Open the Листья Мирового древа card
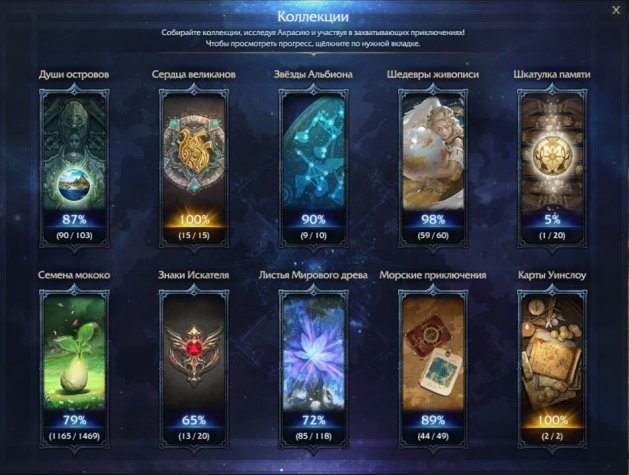Screen dimensions: 629x475 [313, 369]
